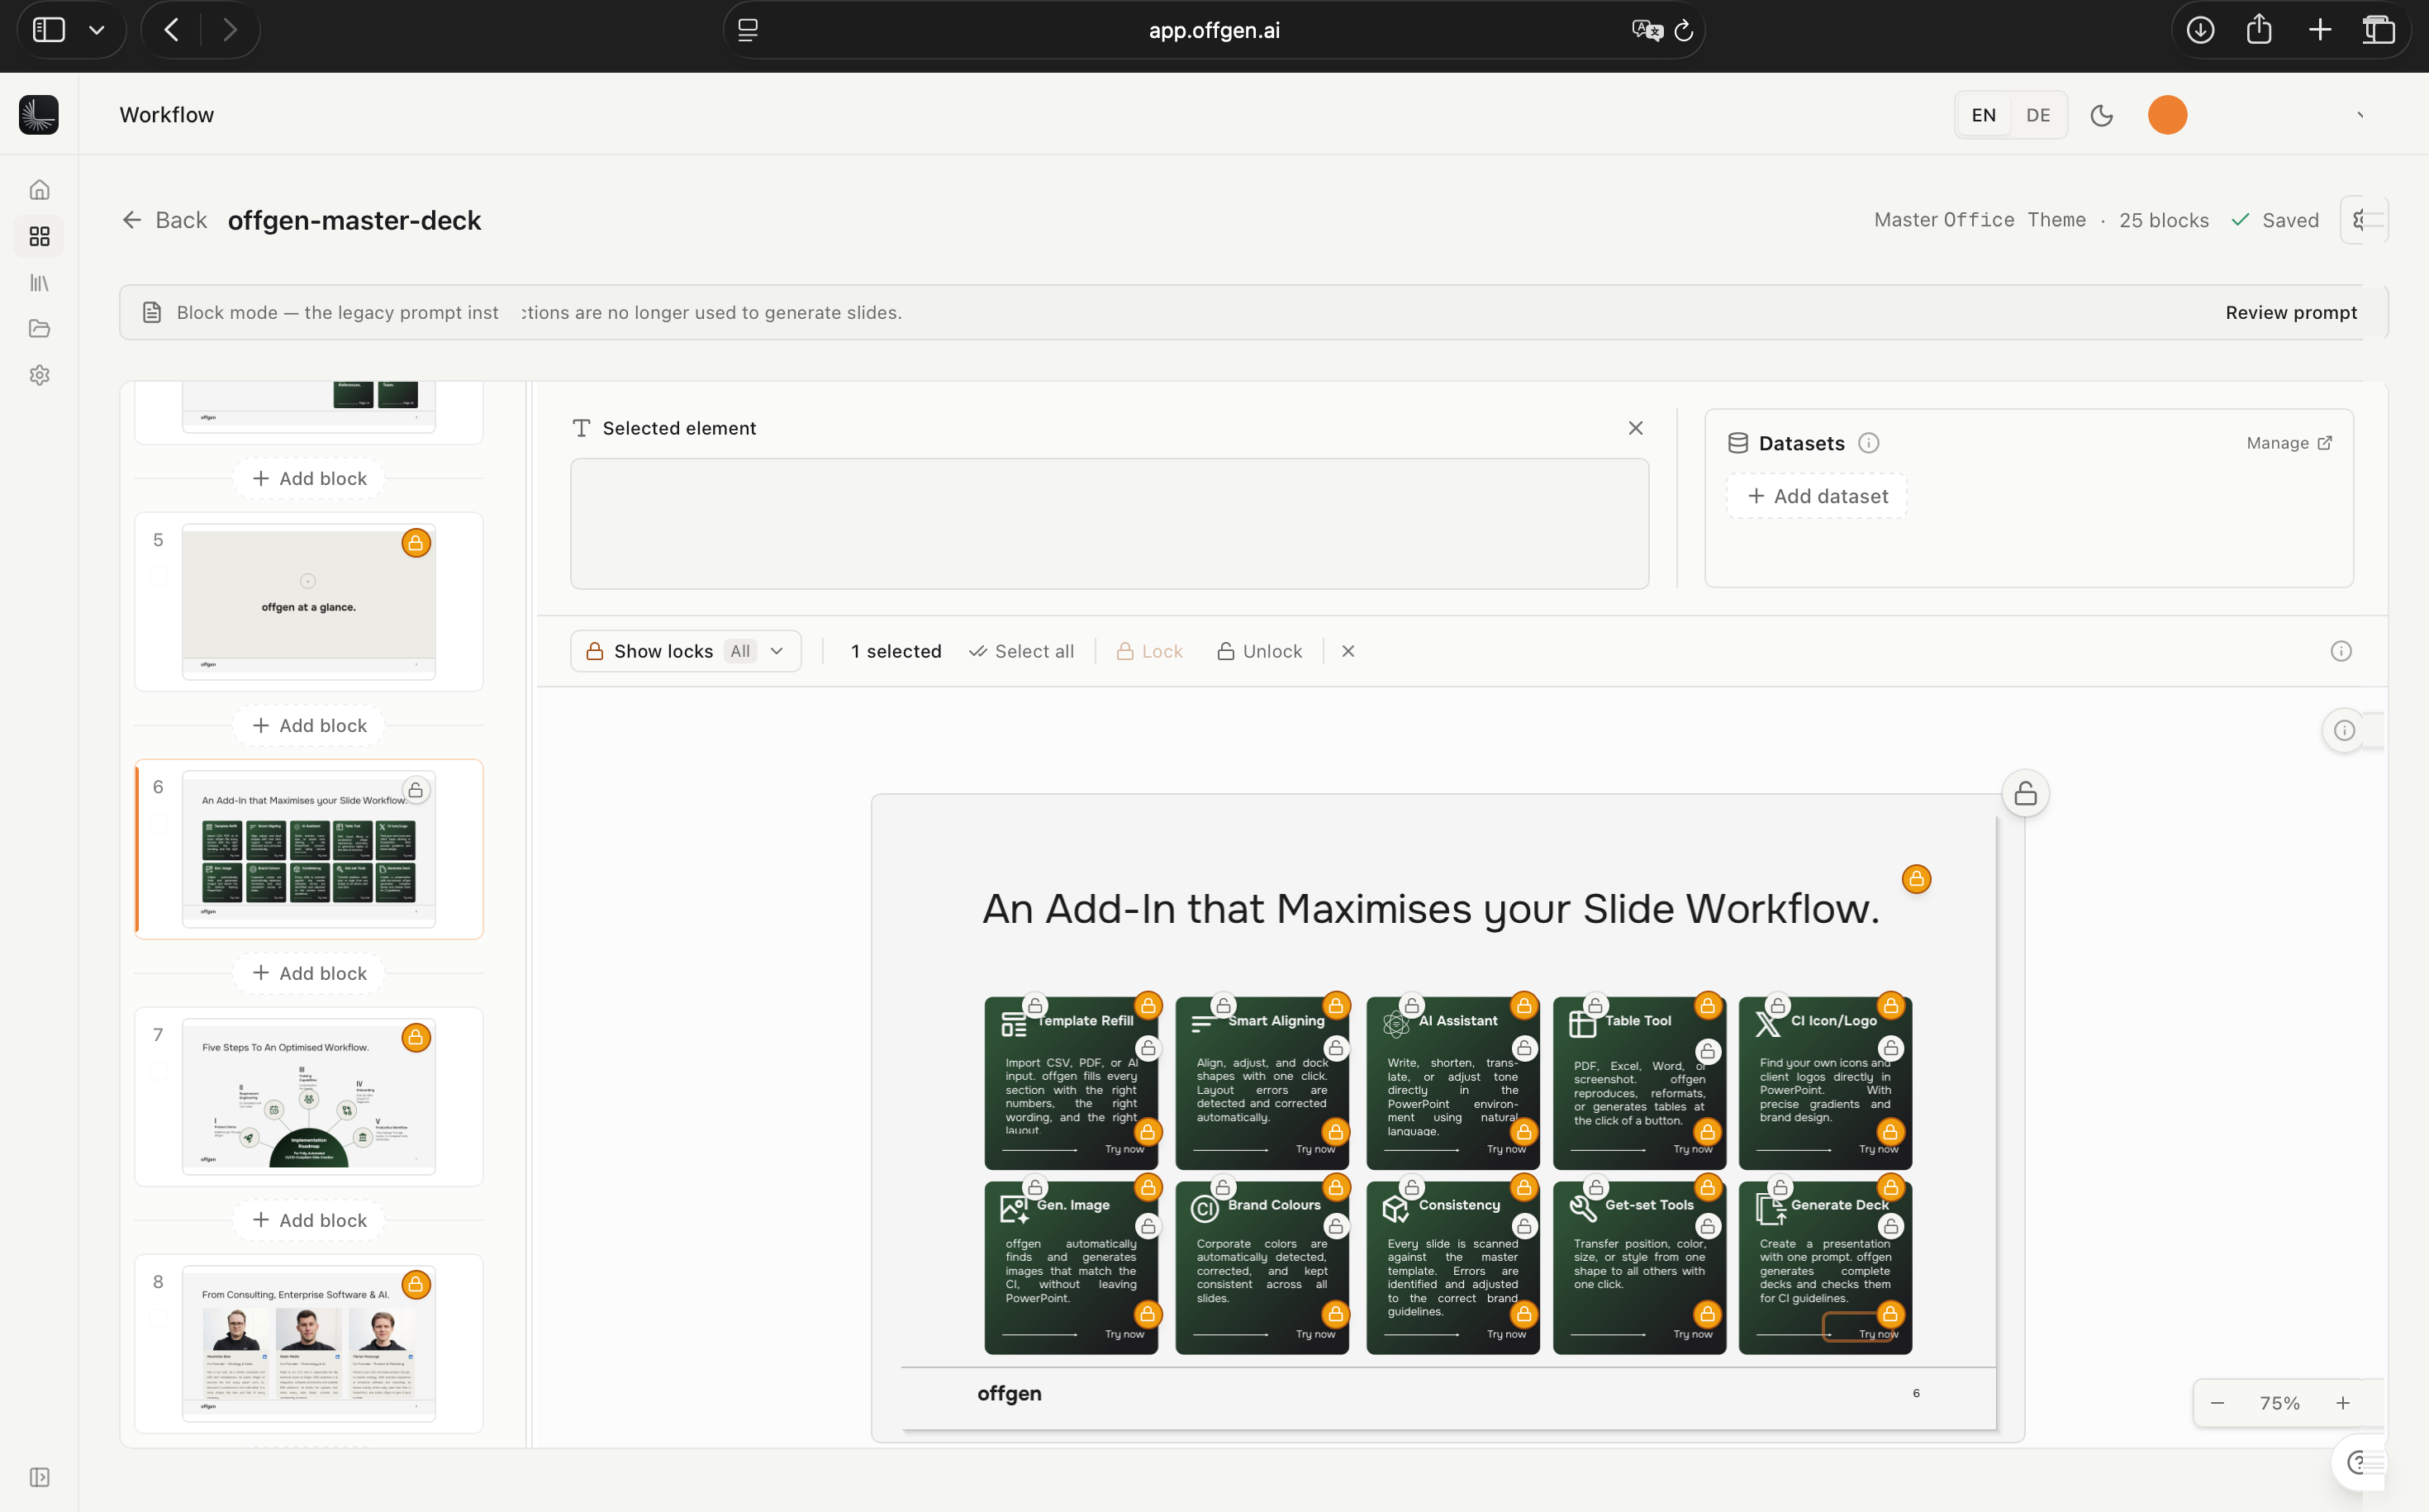Open Safari's share icon
Viewport: 2429px width, 1512px height.
coord(2259,30)
